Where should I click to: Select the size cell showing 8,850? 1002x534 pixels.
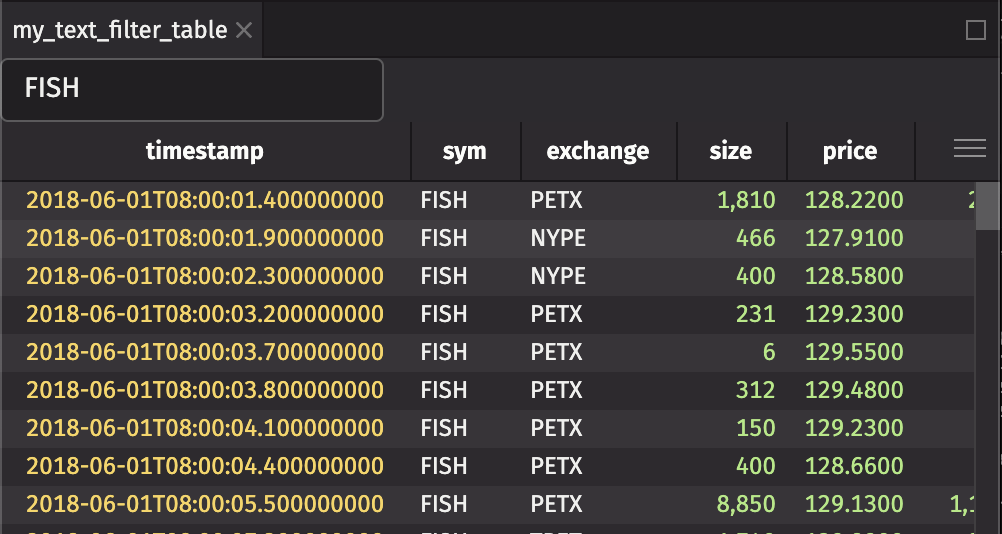pyautogui.click(x=746, y=504)
